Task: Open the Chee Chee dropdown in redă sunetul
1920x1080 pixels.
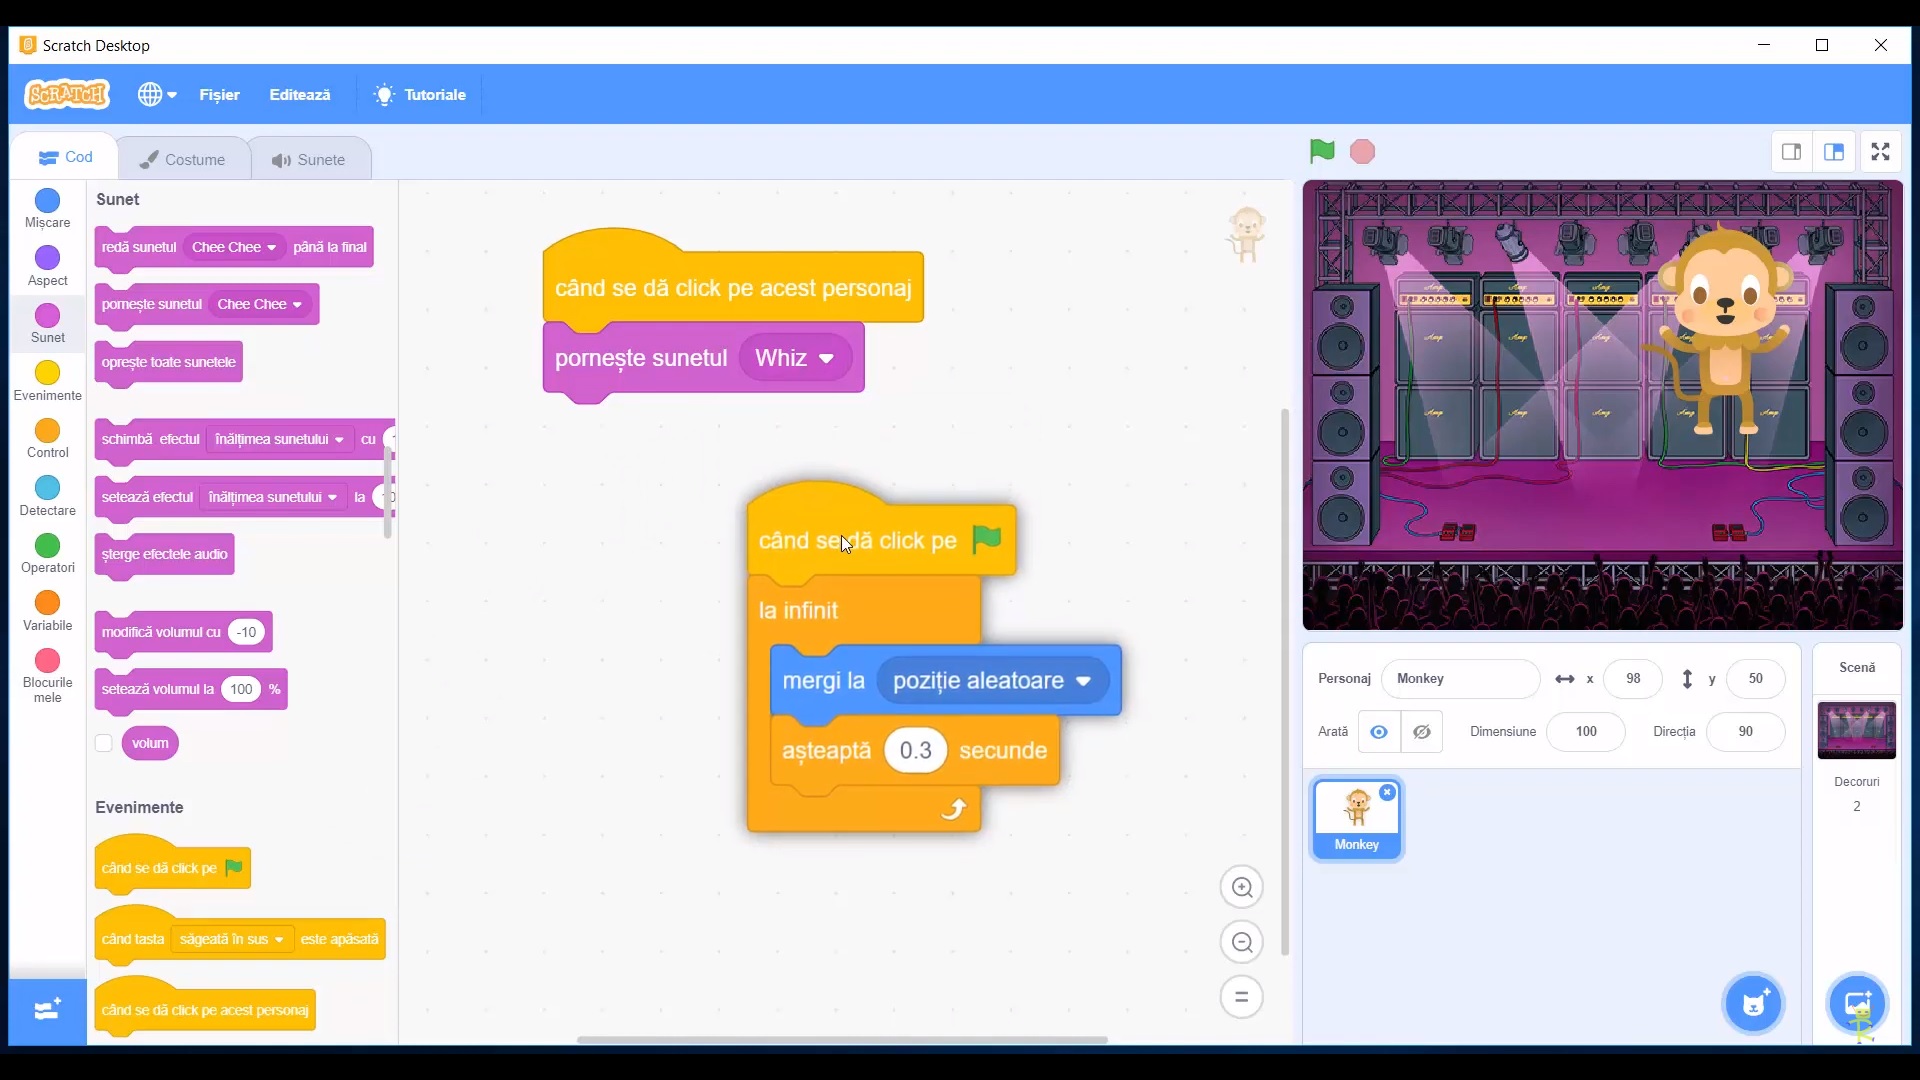Action: [x=232, y=247]
